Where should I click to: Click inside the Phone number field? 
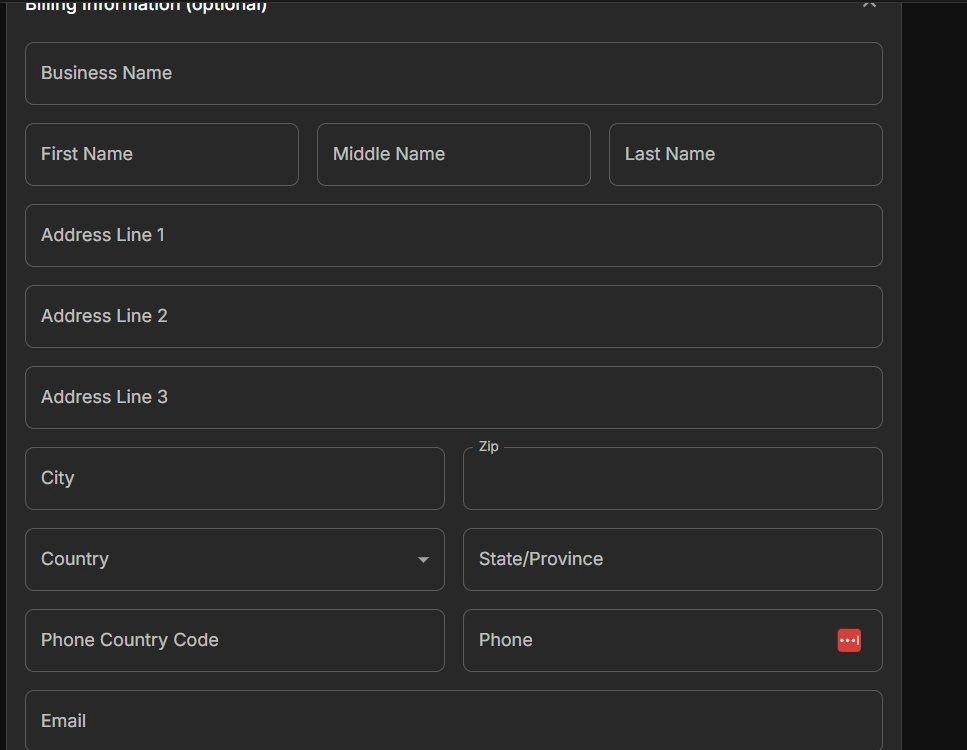tap(672, 640)
